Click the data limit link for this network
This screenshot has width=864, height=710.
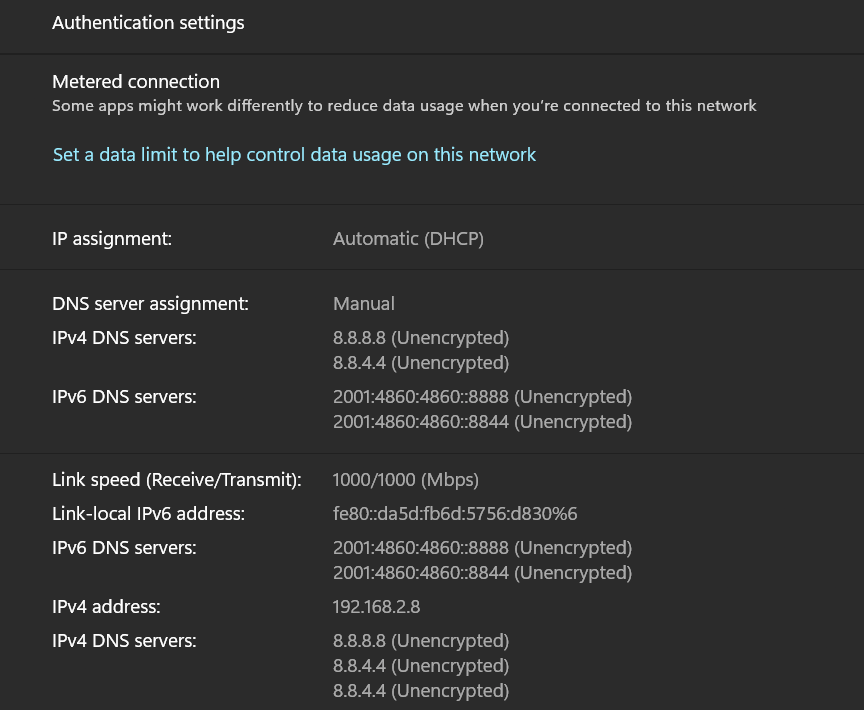(294, 155)
